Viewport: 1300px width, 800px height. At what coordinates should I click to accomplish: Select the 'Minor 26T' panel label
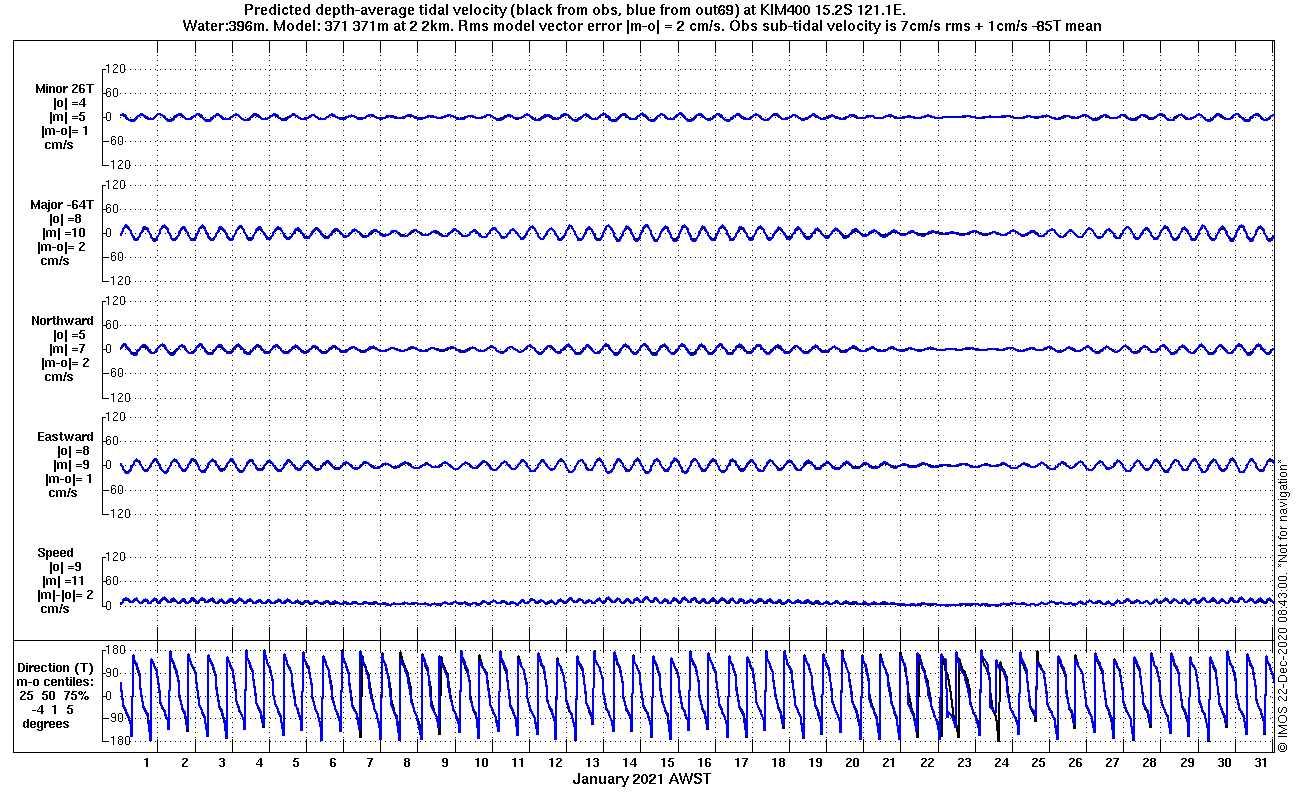[x=65, y=89]
